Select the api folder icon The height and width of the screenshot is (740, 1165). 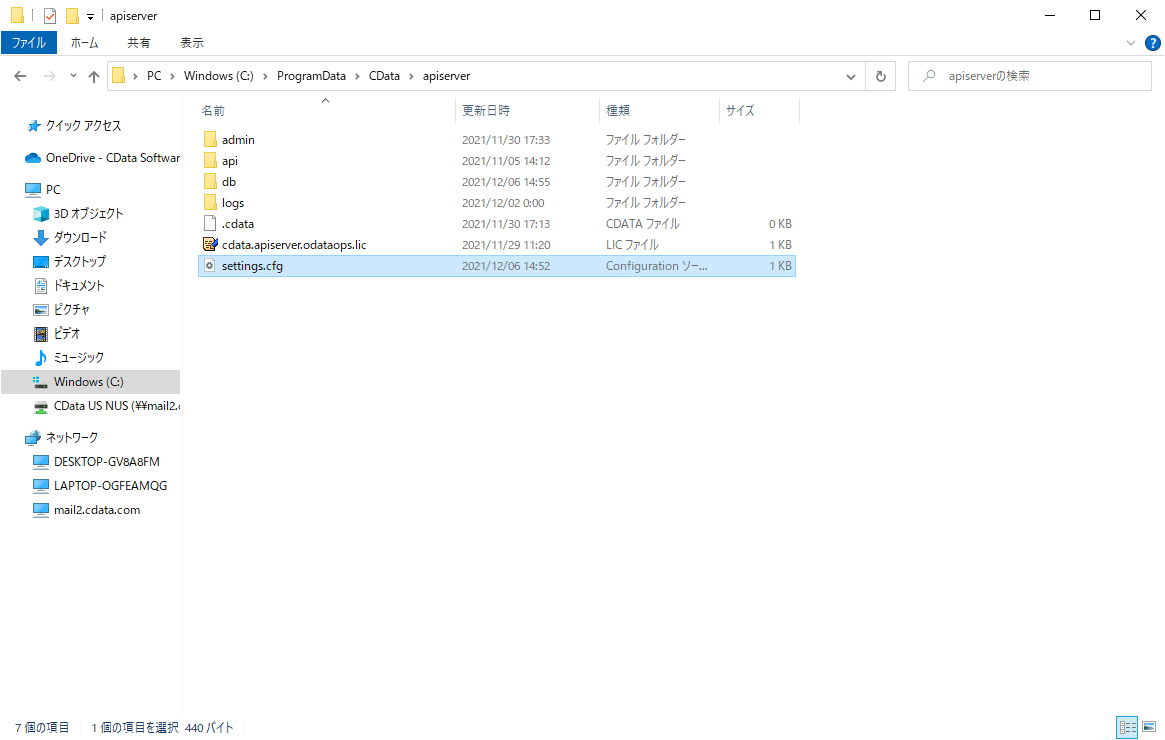(210, 160)
